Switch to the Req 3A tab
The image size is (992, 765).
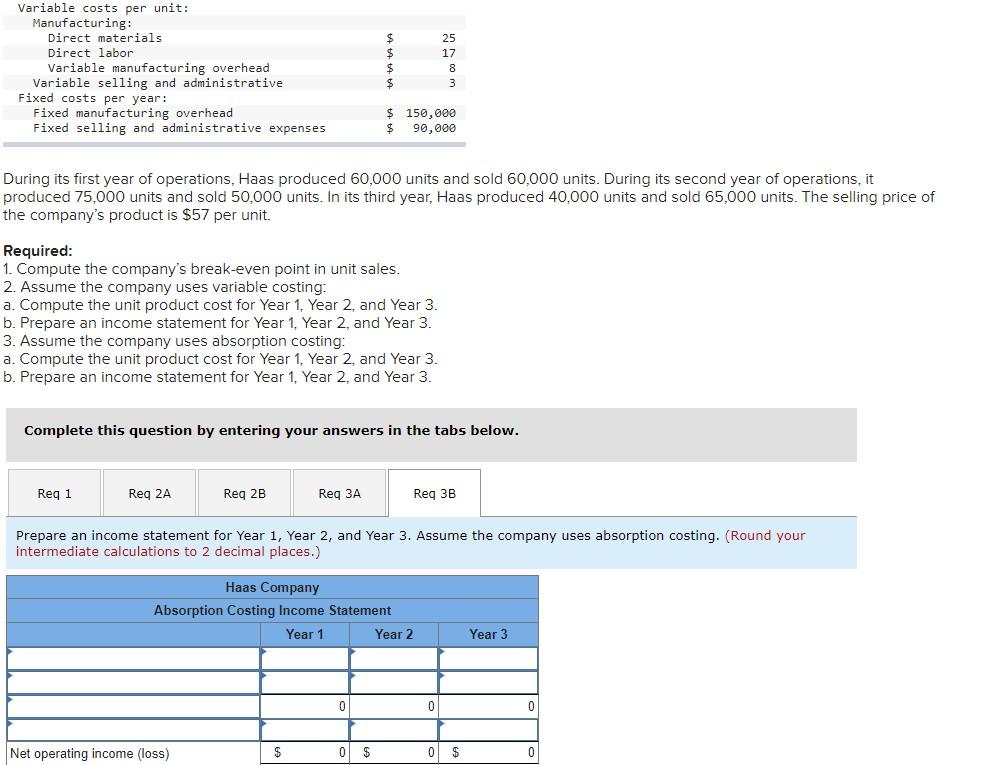coord(338,492)
